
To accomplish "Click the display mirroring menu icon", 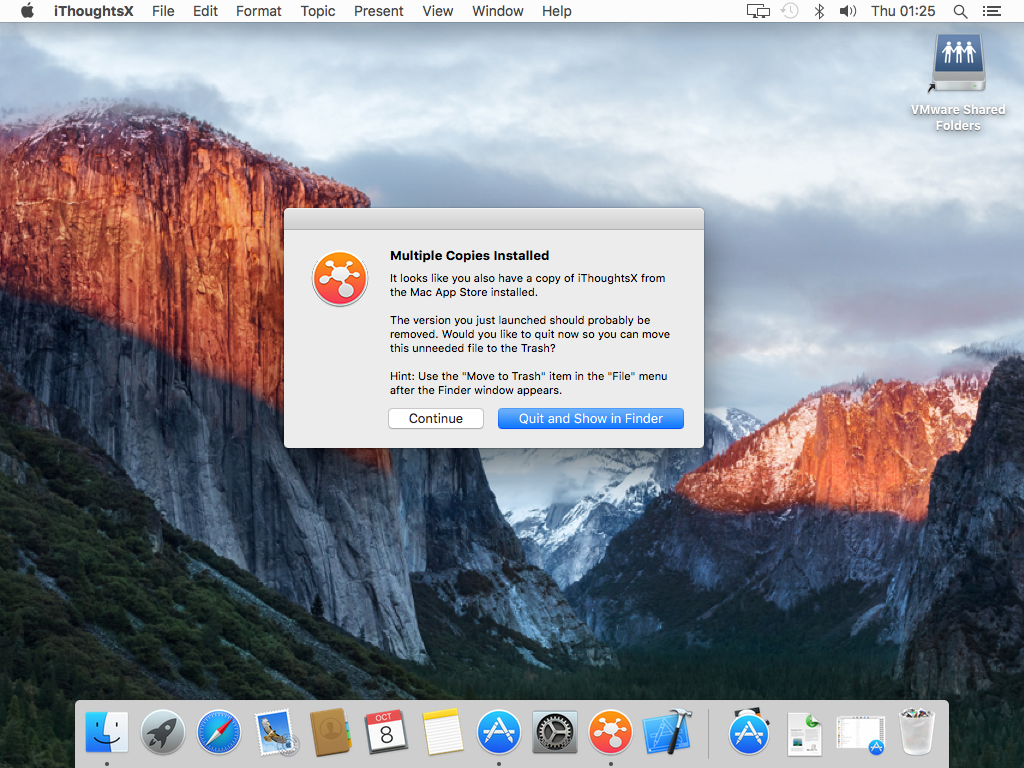I will [758, 11].
